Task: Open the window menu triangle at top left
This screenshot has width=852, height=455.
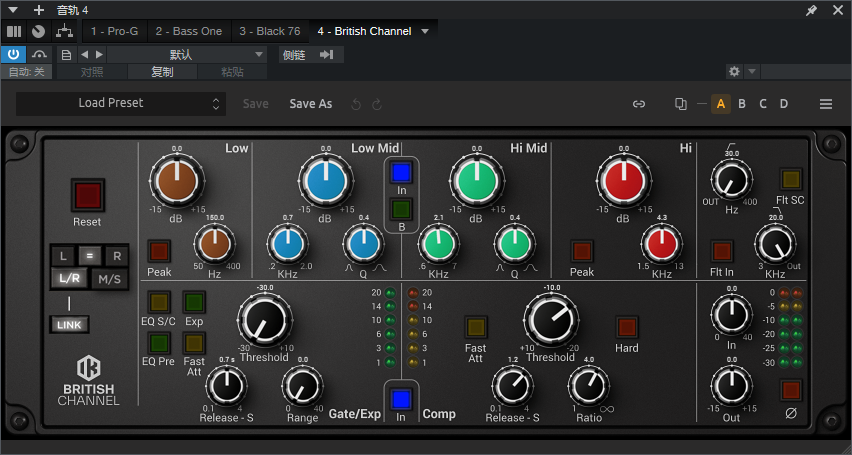Action: (x=12, y=10)
